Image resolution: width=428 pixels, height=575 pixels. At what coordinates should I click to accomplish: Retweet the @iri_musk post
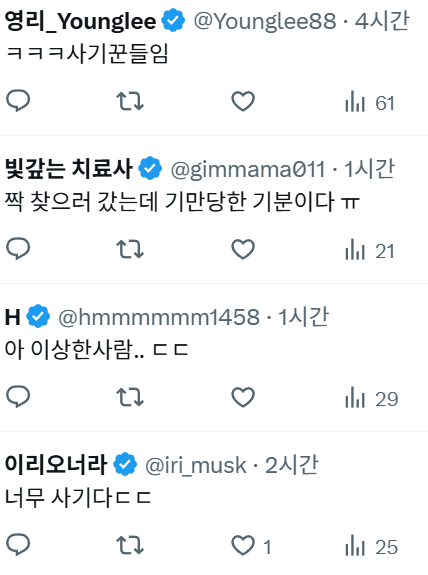(130, 545)
